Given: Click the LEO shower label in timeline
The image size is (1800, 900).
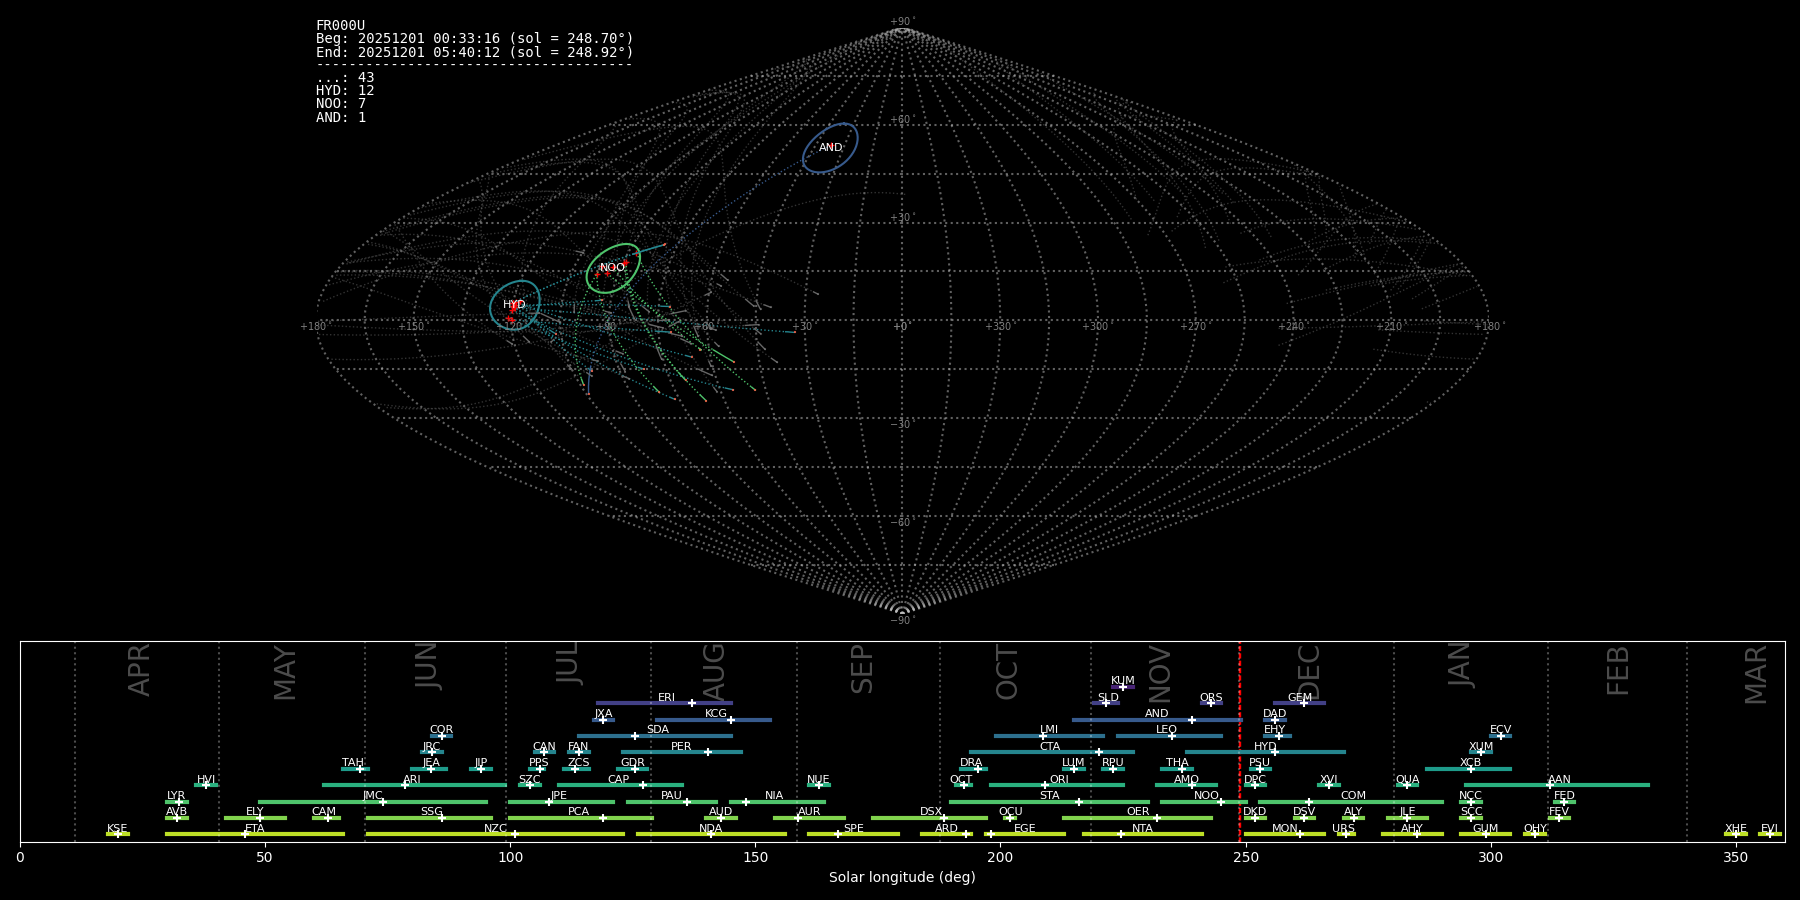Looking at the screenshot, I should coord(1167,730).
